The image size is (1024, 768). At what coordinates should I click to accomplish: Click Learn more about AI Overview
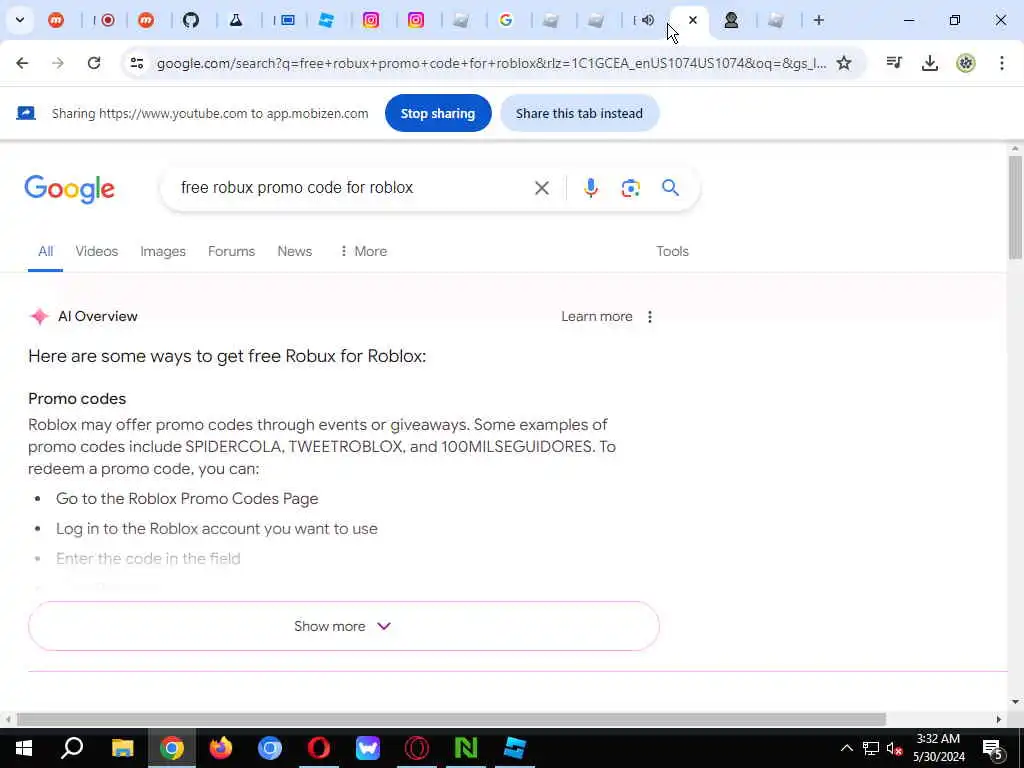[x=597, y=317]
